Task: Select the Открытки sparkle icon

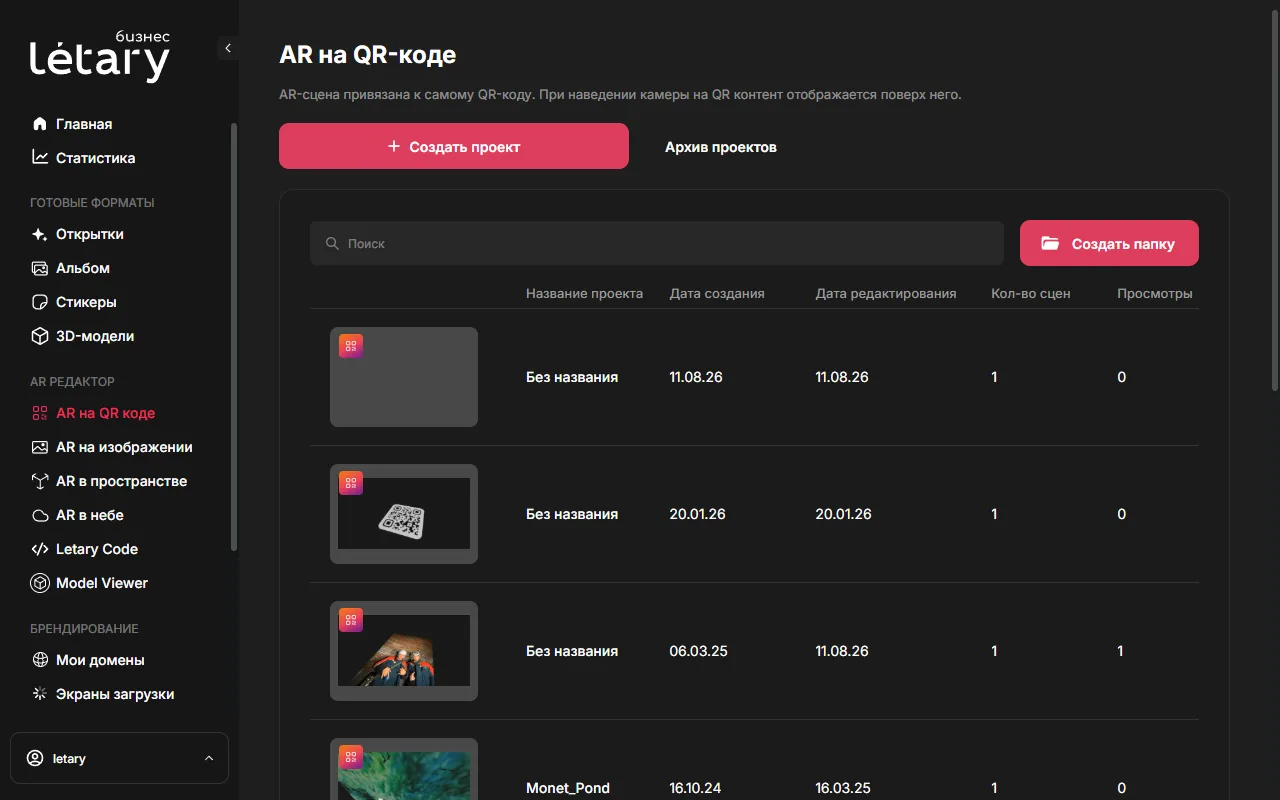Action: click(40, 234)
